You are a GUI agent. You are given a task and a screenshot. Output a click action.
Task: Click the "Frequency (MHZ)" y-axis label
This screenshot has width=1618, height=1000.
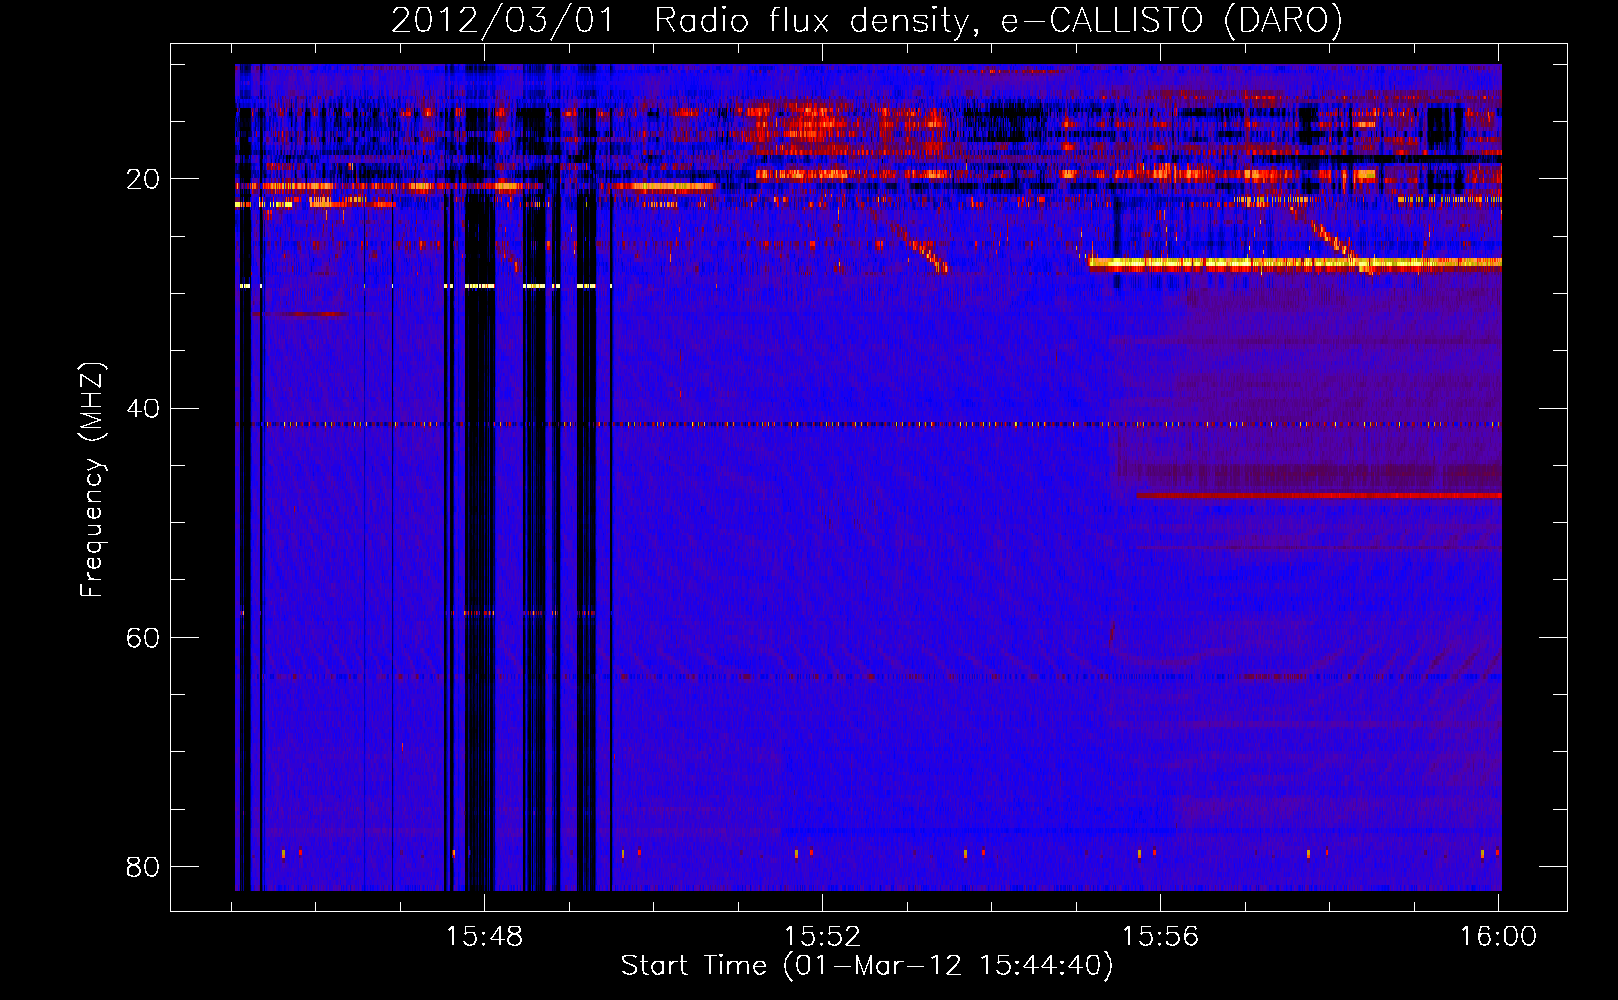tap(92, 480)
